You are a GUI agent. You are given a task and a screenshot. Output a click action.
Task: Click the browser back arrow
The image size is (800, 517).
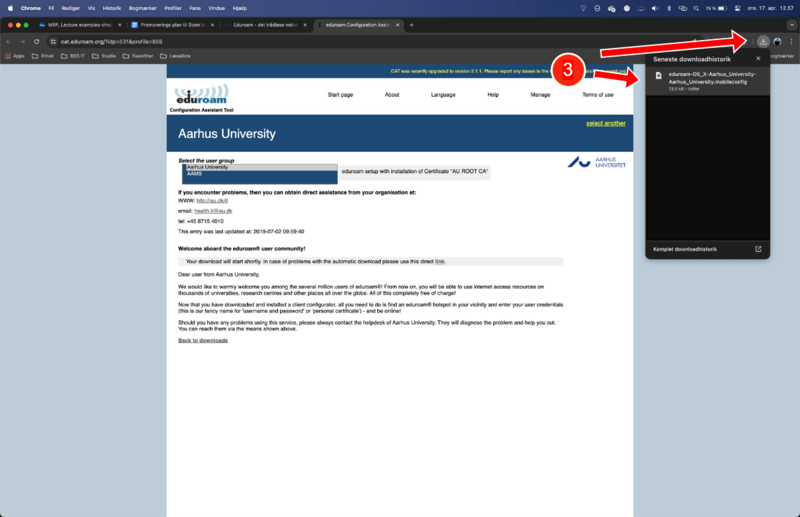click(9, 41)
